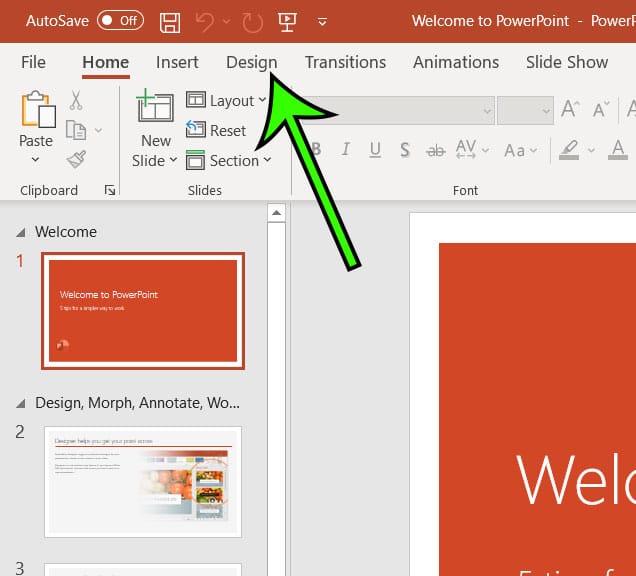The image size is (636, 576).
Task: Click Increase Font Size icon
Action: click(570, 109)
